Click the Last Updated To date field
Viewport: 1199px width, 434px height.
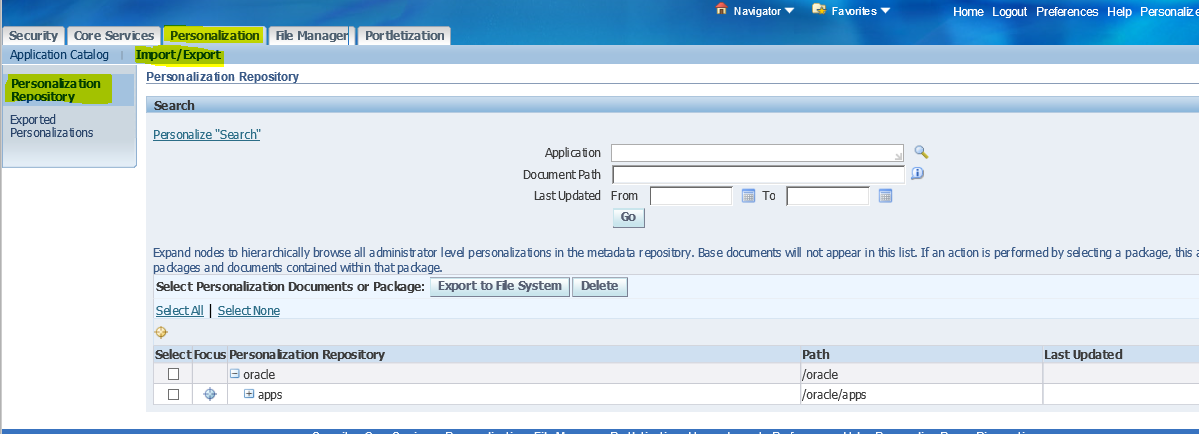(827, 196)
